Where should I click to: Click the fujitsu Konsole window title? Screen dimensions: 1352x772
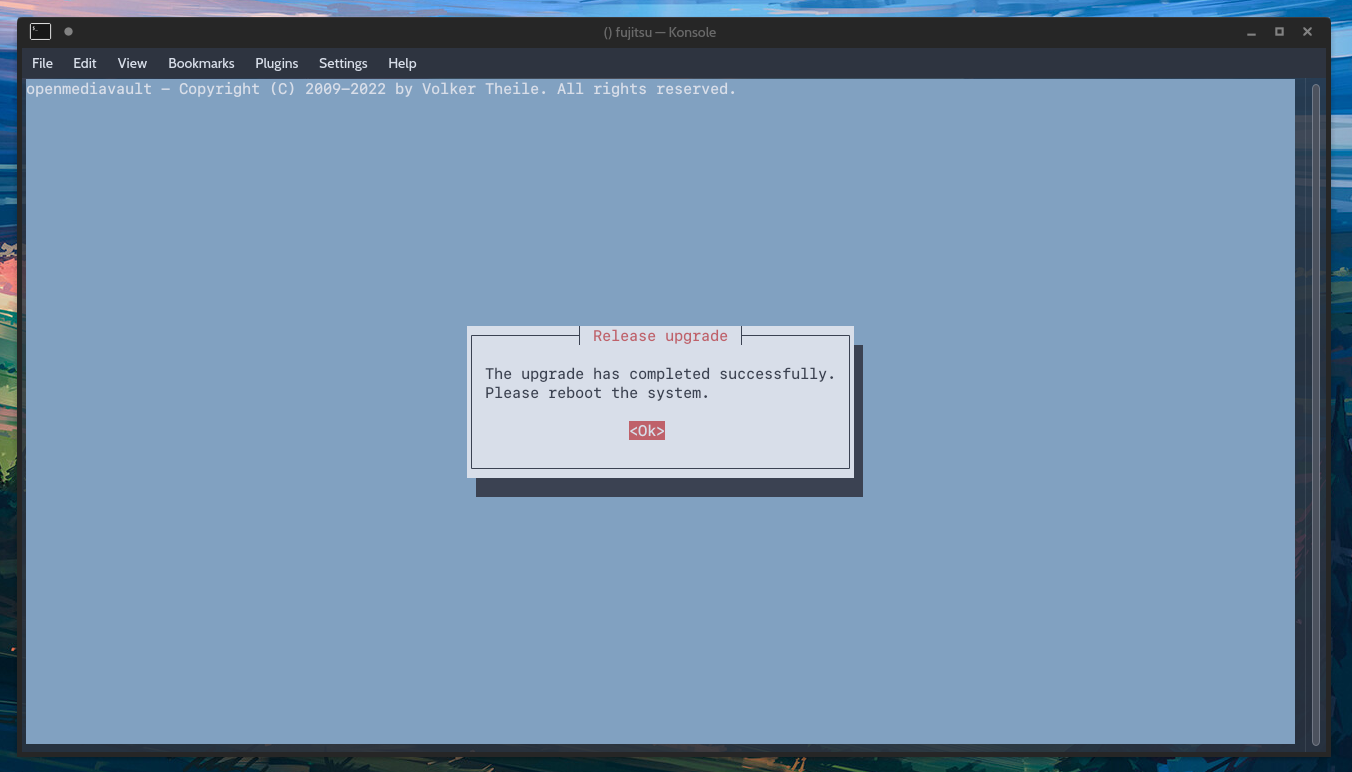[x=660, y=31]
